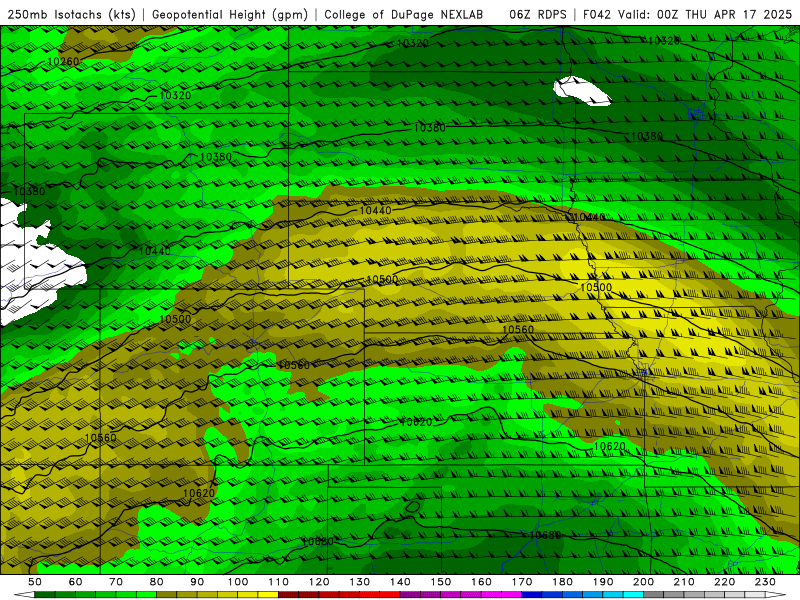This screenshot has width=800, height=600.
Task: Click the 200 value on the color scale
Action: [x=644, y=582]
